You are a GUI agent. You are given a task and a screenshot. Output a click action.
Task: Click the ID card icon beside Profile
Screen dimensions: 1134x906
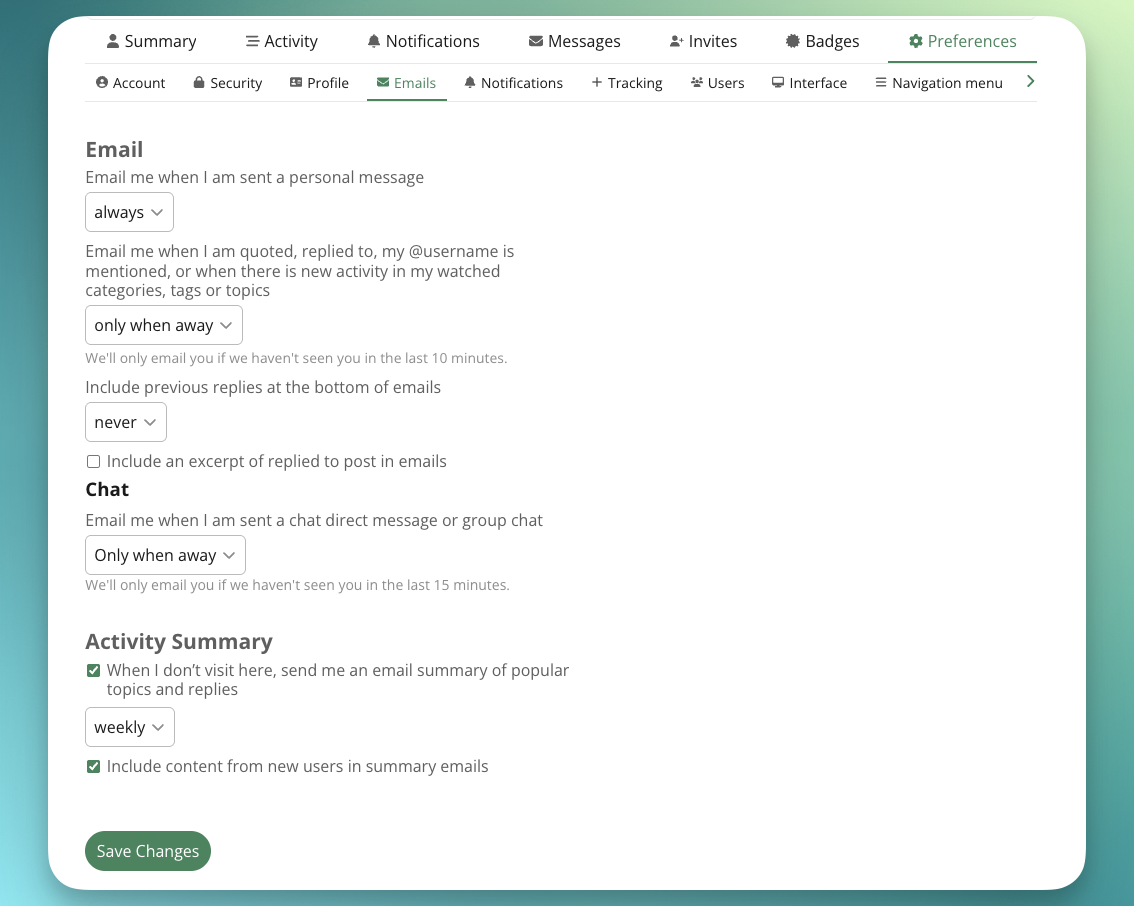(296, 82)
